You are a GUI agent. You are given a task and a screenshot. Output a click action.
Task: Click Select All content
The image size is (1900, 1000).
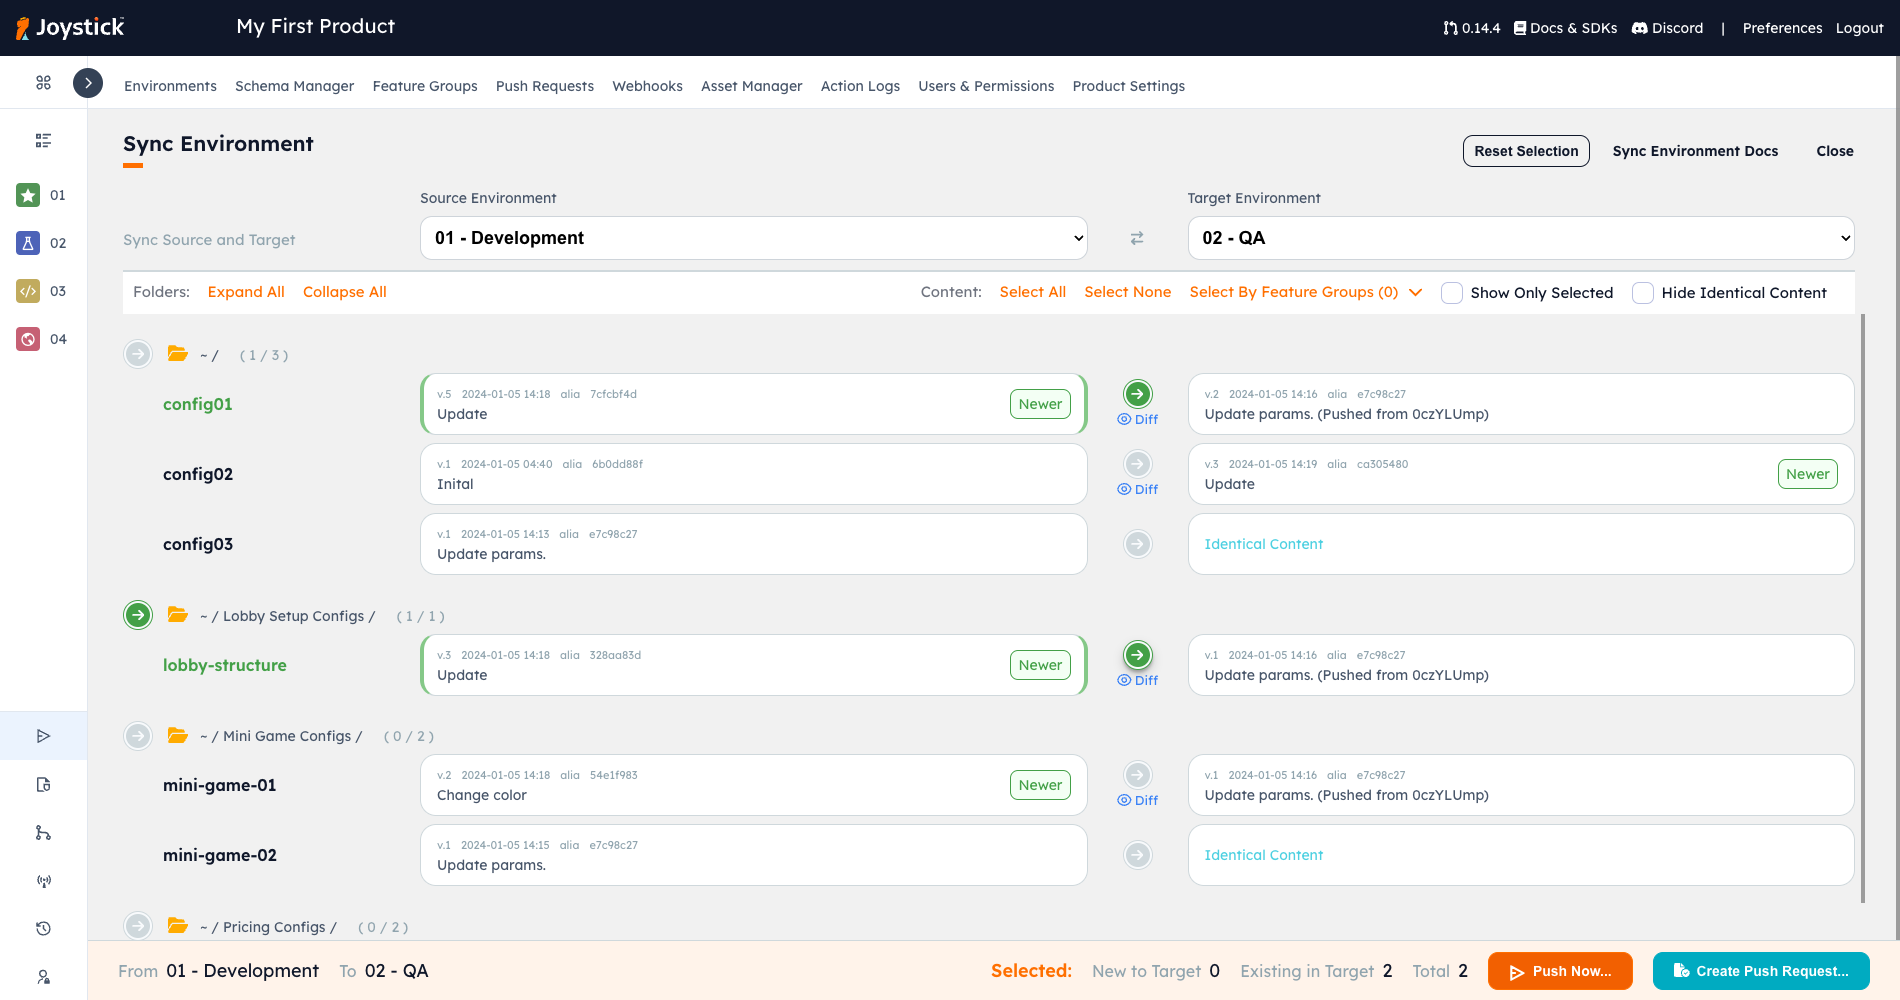pos(1033,292)
